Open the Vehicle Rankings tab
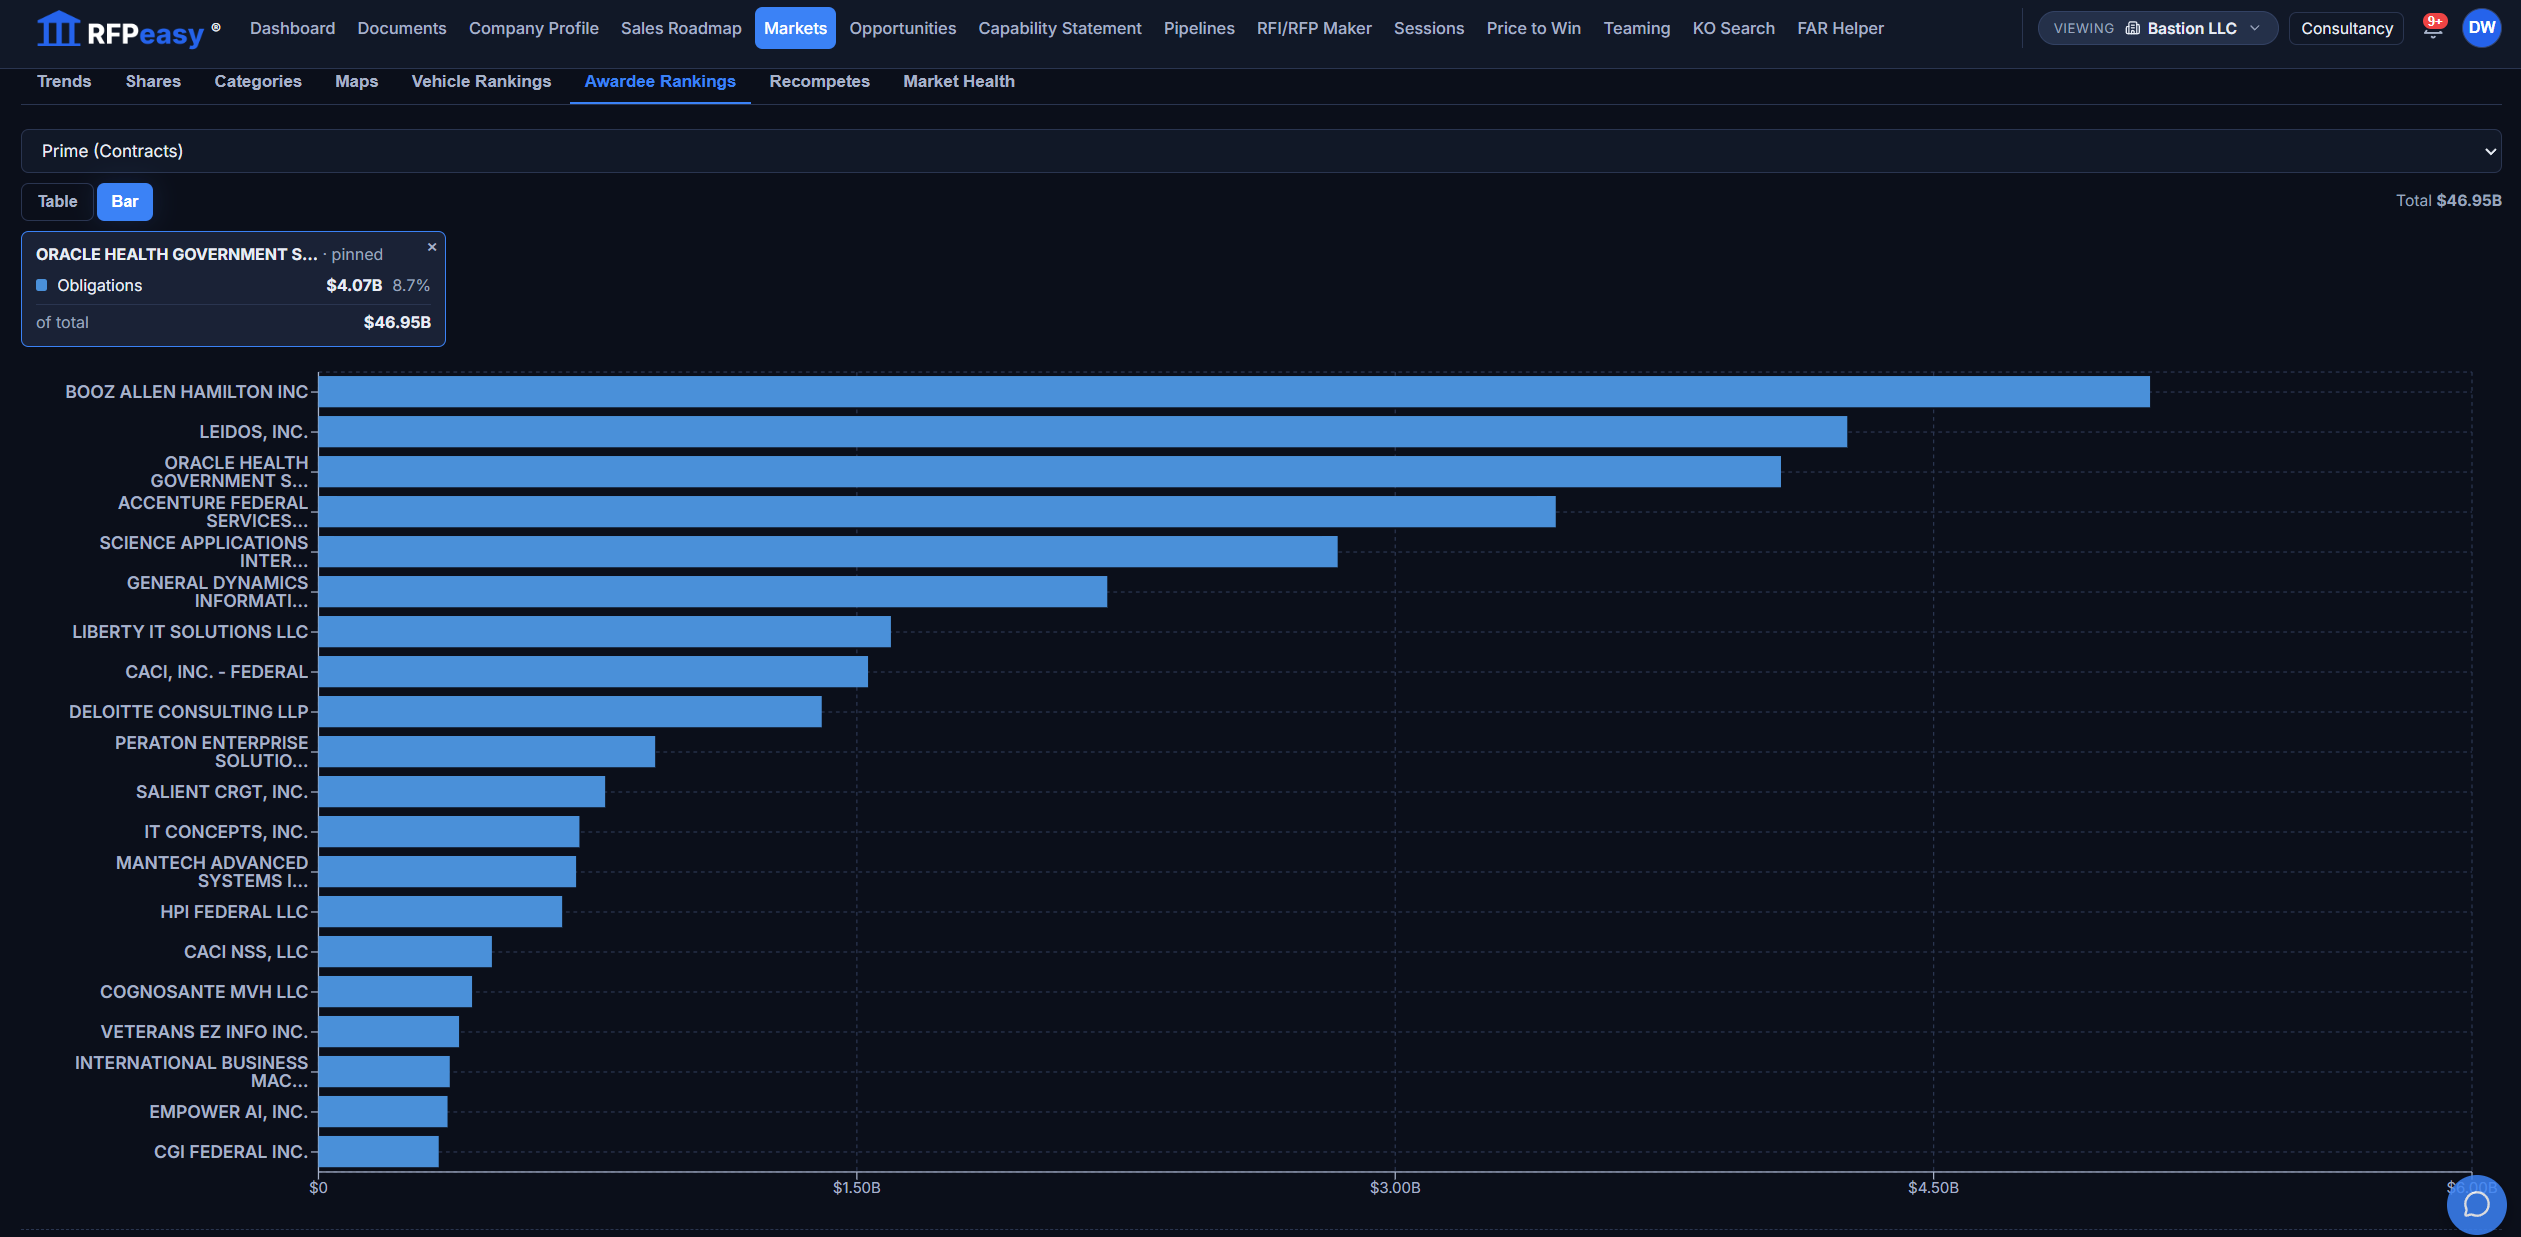This screenshot has height=1237, width=2521. point(481,82)
